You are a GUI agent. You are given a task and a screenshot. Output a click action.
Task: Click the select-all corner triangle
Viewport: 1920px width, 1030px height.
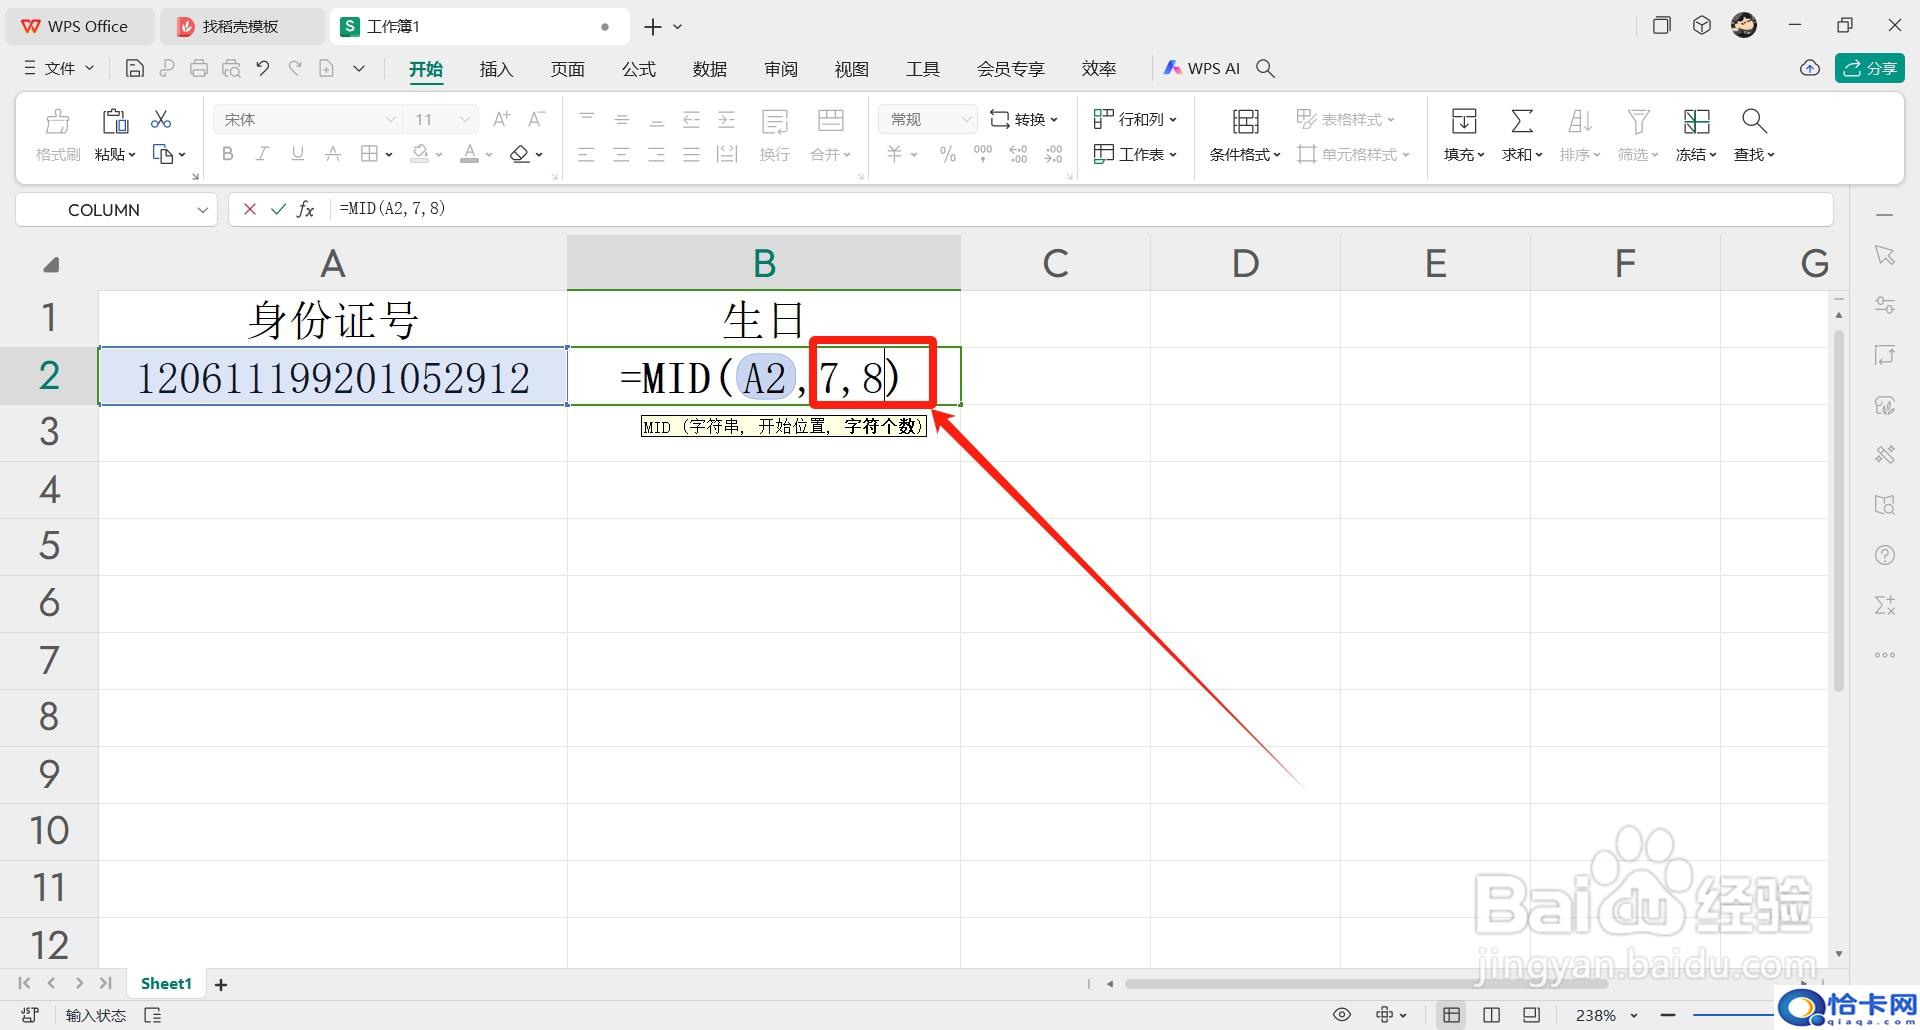[x=51, y=264]
